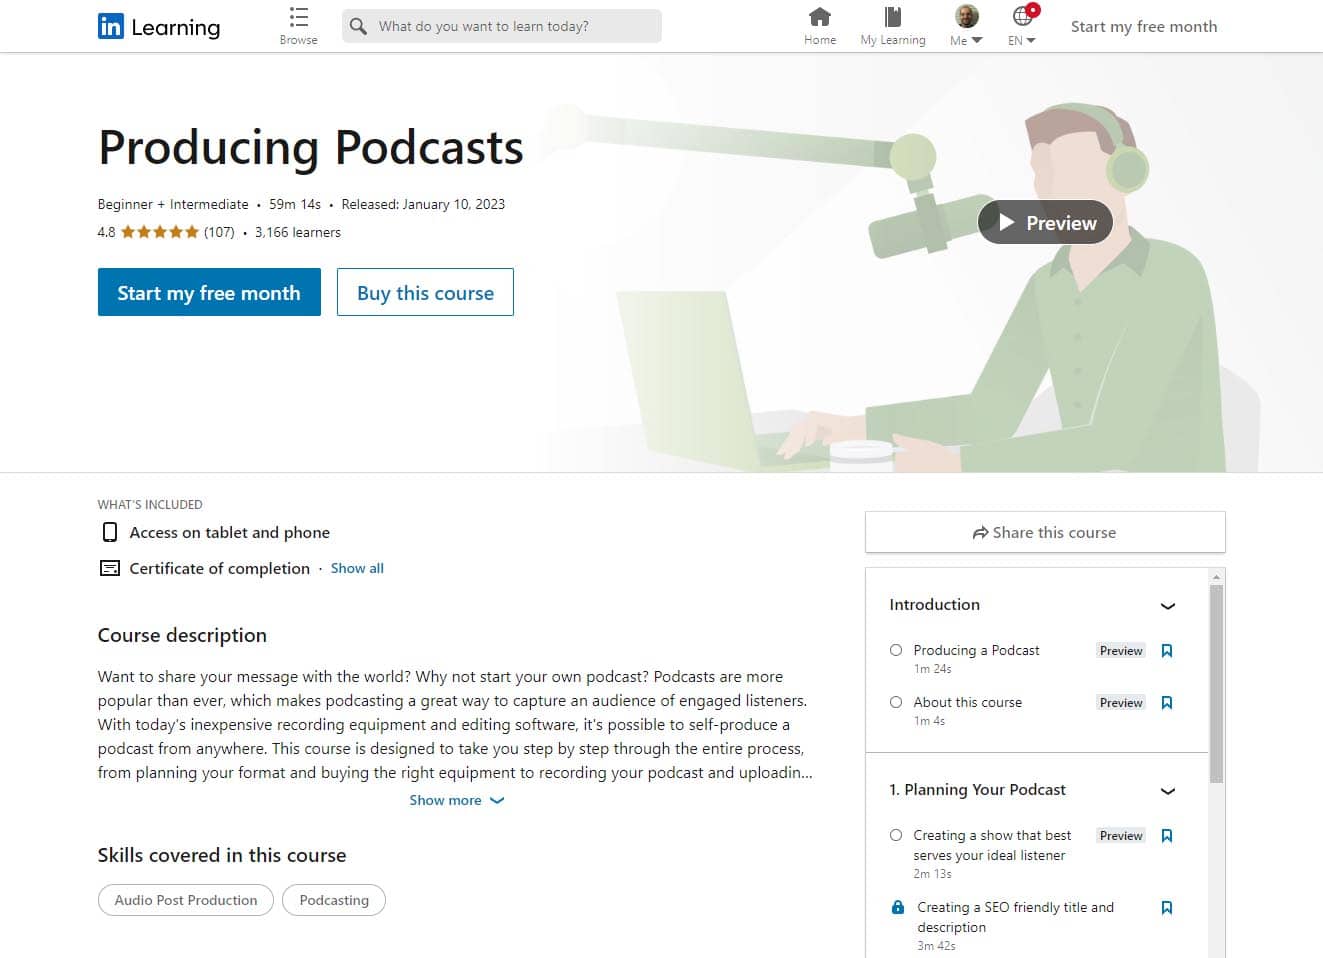Click the Beginner + Intermediate level text

[173, 204]
